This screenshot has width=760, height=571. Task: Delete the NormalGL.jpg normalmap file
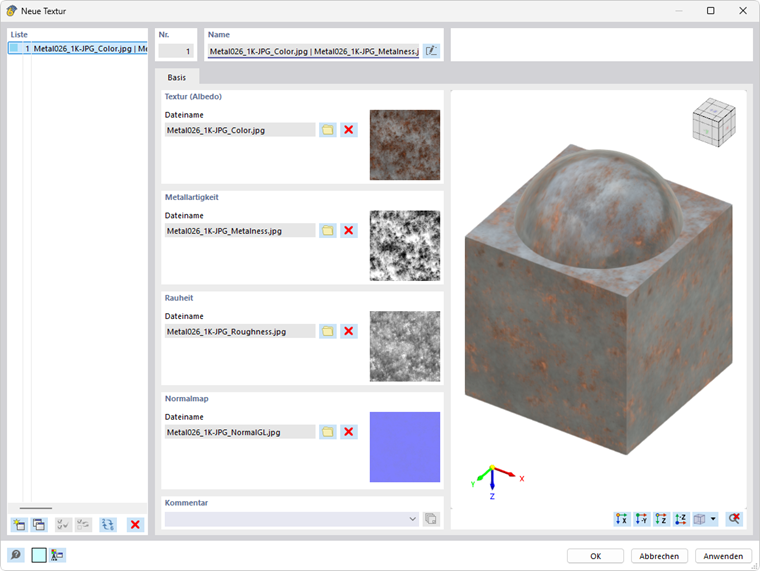[348, 432]
